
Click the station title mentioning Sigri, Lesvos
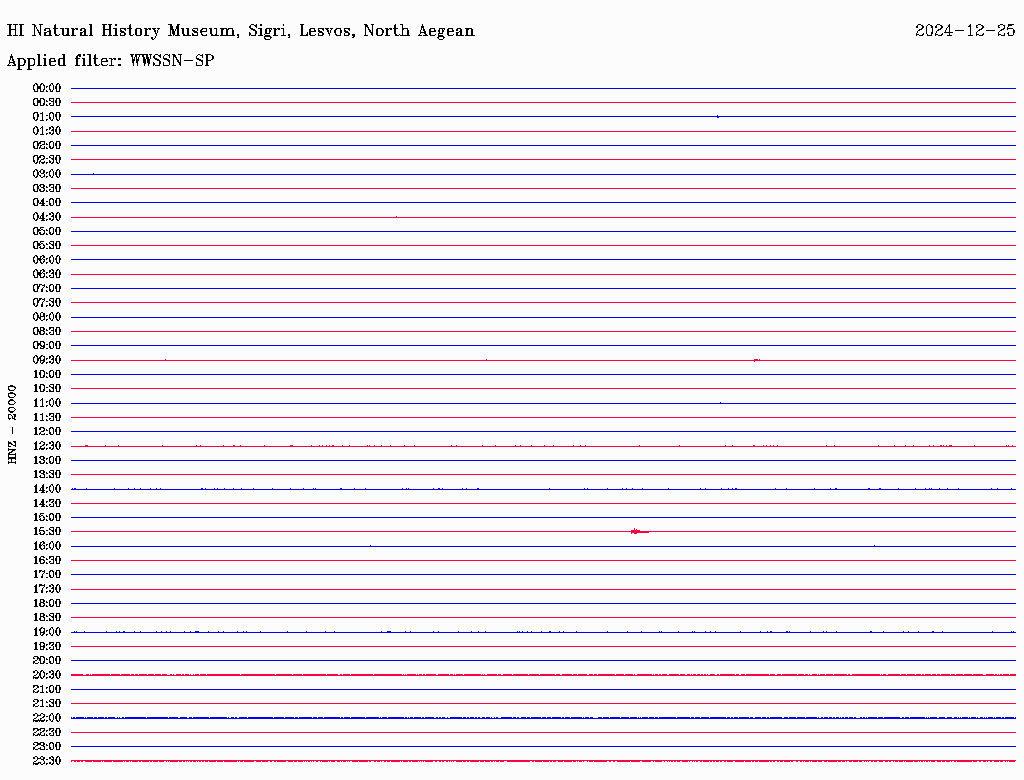coord(240,31)
